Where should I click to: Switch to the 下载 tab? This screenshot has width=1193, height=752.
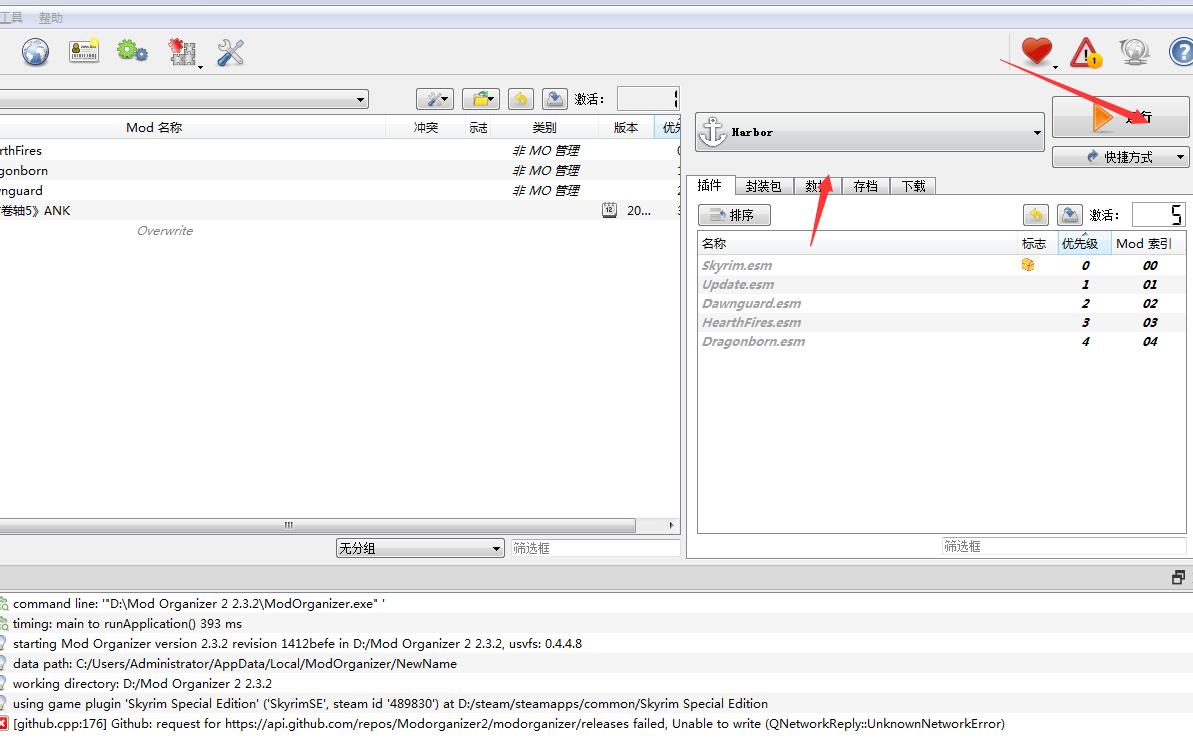pos(913,186)
